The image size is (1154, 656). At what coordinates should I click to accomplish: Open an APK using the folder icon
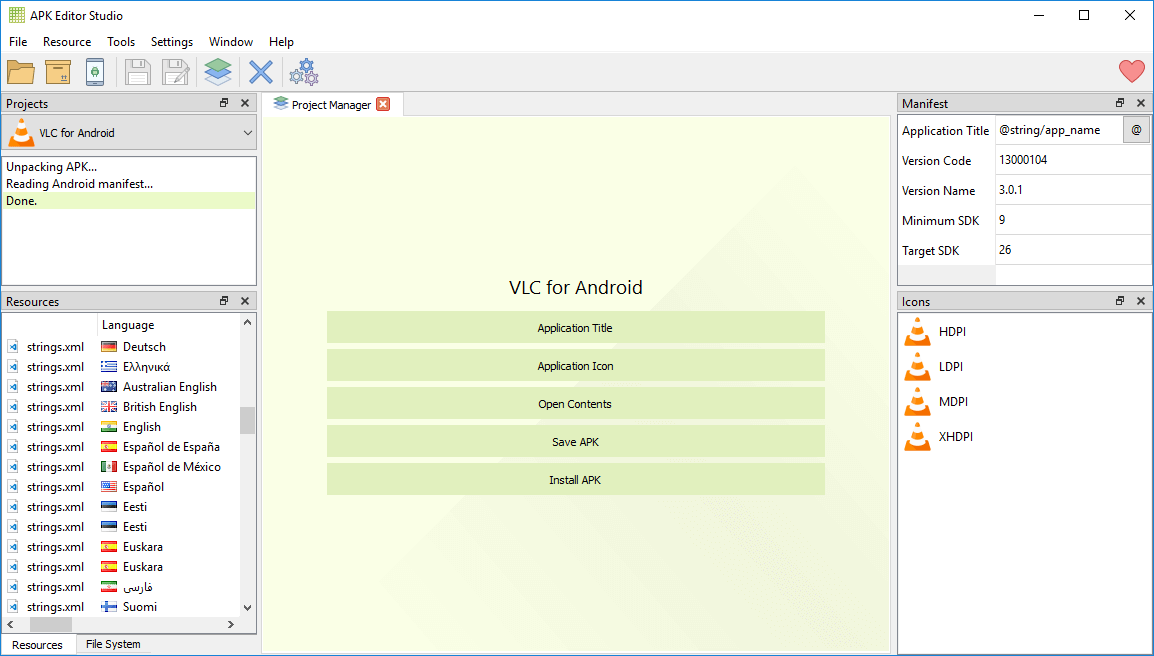[x=20, y=71]
